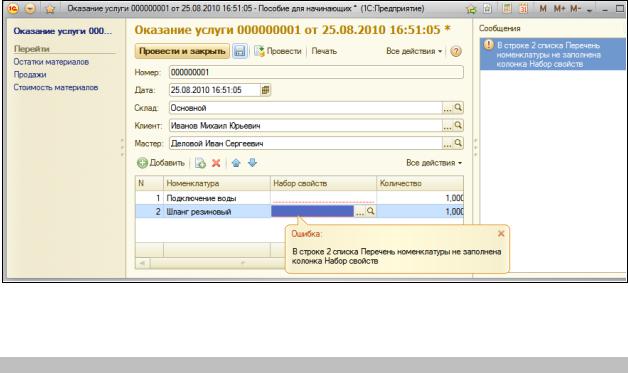
Task: Click into the Номер input field
Action: (316, 73)
